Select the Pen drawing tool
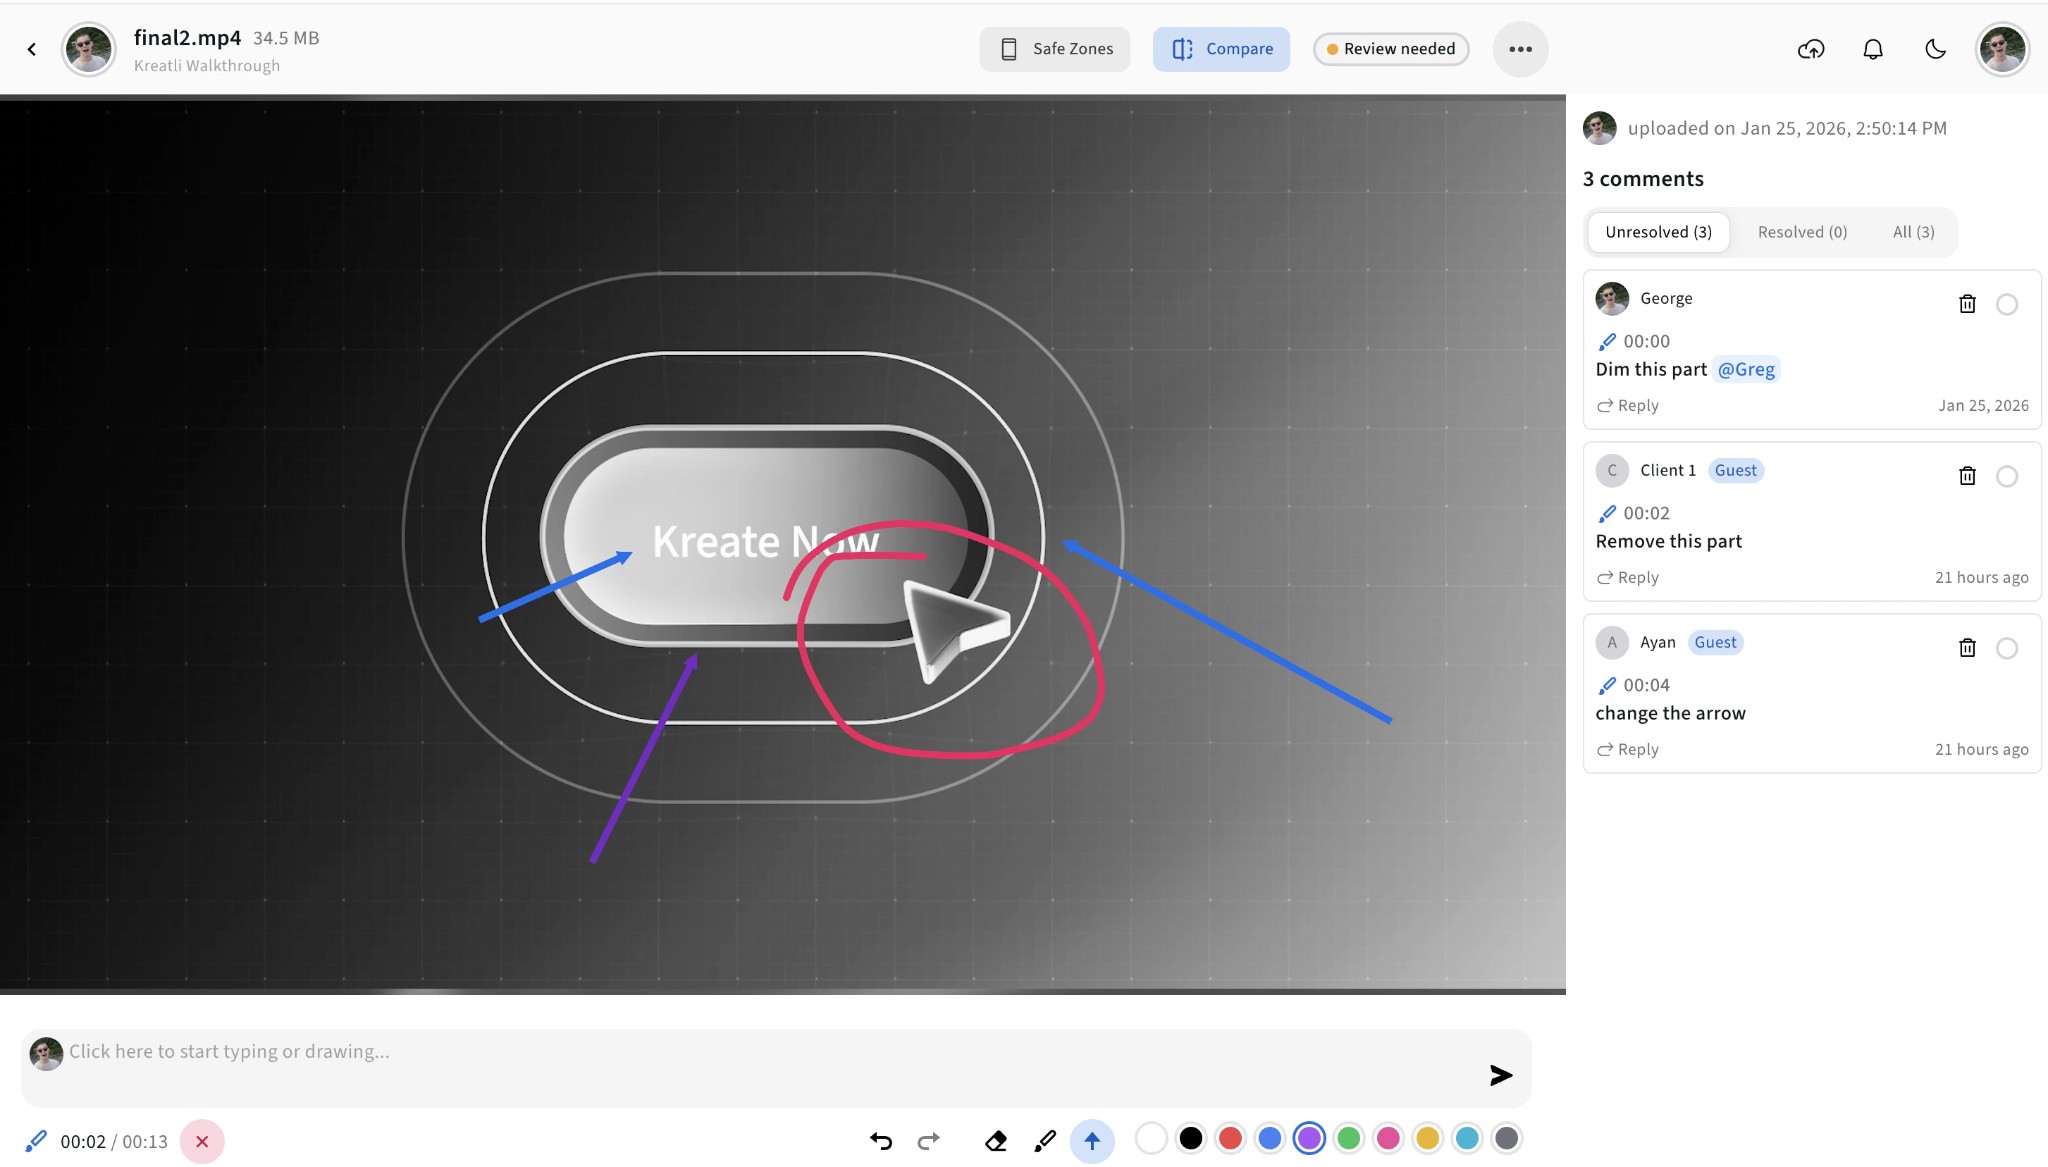2048x1167 pixels. click(x=1044, y=1140)
